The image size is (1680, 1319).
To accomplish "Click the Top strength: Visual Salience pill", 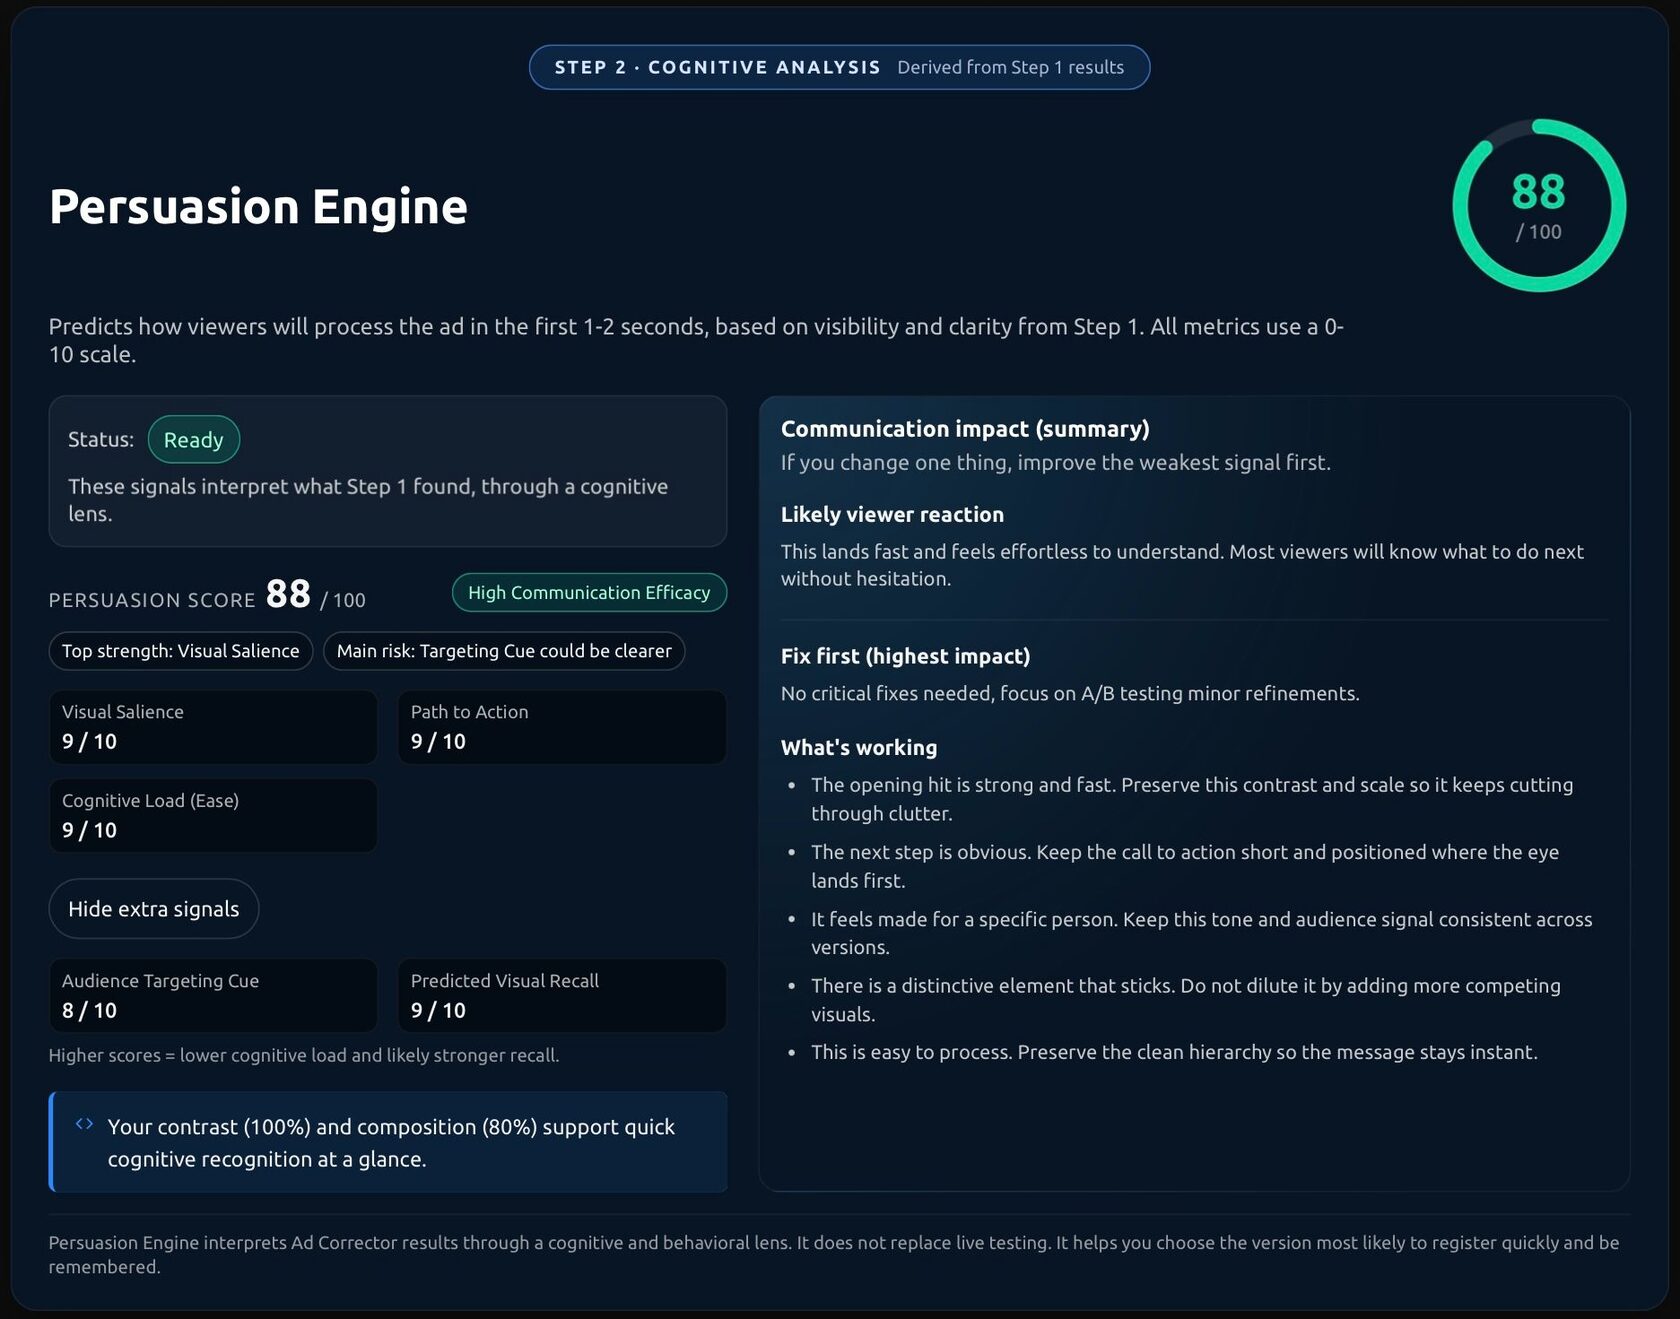I will pos(180,651).
